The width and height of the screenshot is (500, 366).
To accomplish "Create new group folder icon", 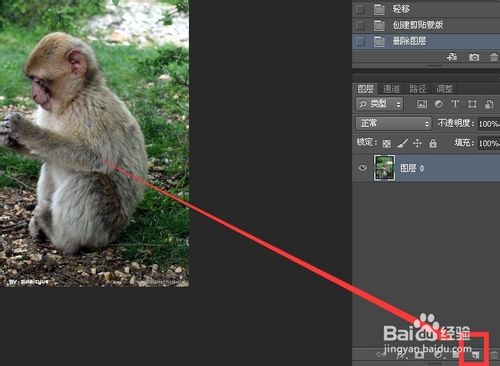I will pyautogui.click(x=456, y=355).
